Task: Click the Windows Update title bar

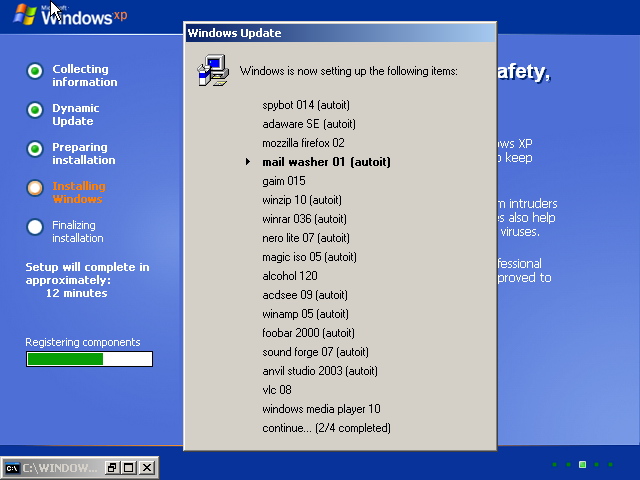Action: tap(340, 33)
